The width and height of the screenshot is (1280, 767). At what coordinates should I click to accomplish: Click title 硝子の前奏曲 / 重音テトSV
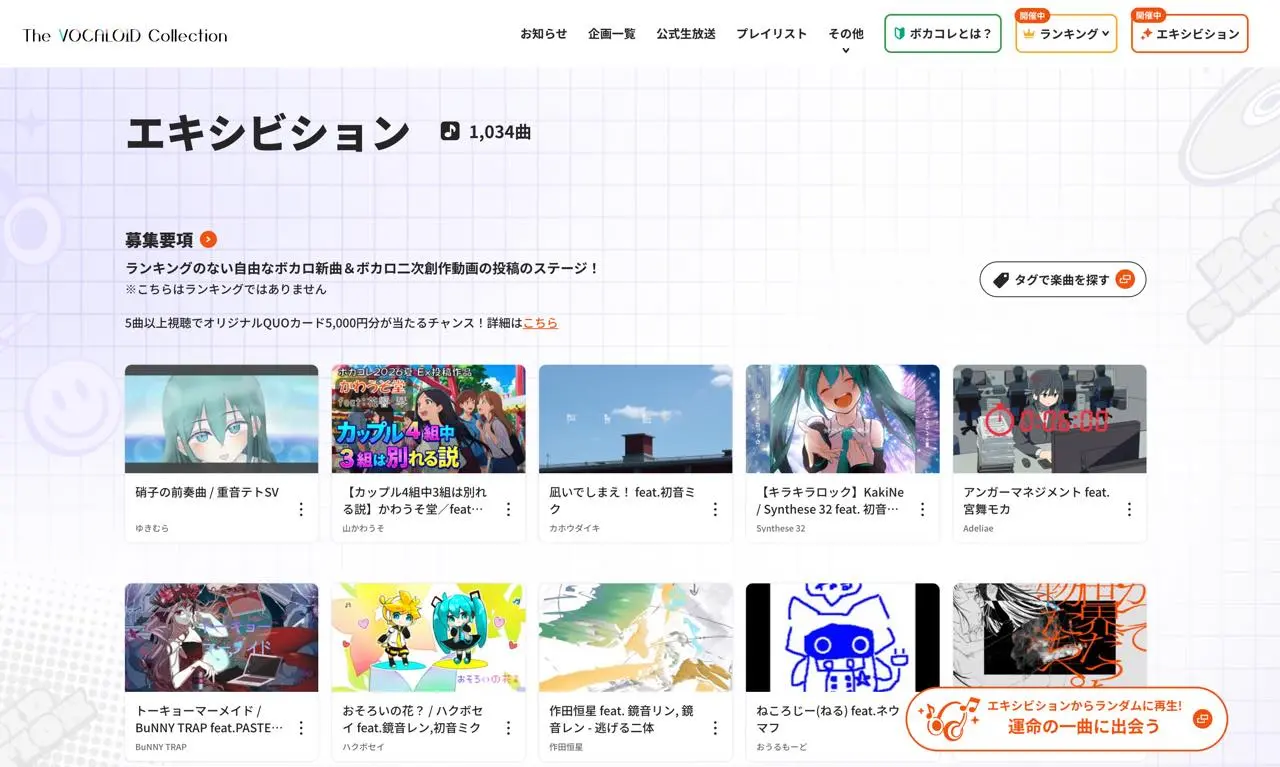207,492
